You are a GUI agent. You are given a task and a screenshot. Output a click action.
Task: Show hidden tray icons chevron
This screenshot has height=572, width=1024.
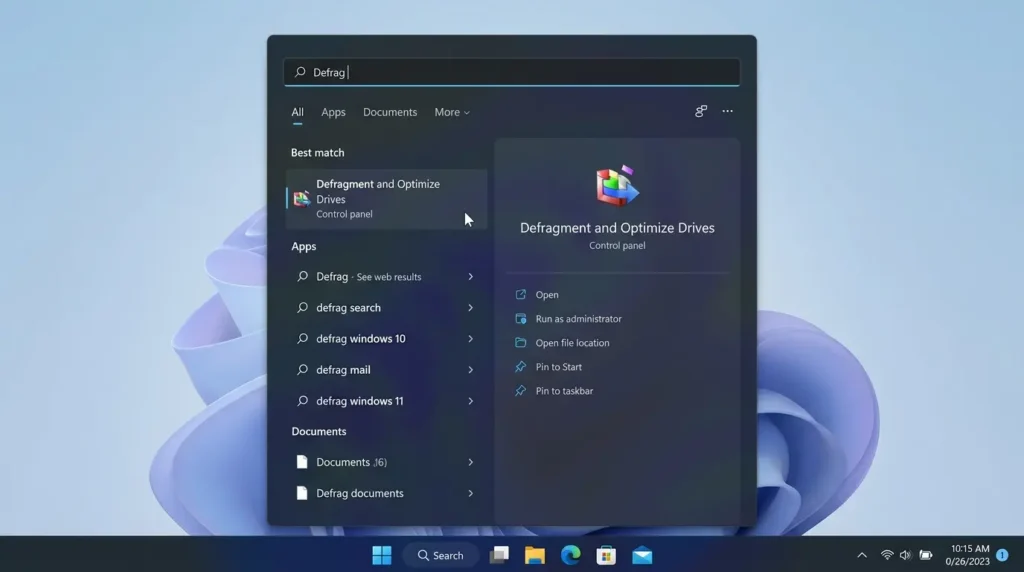point(862,555)
